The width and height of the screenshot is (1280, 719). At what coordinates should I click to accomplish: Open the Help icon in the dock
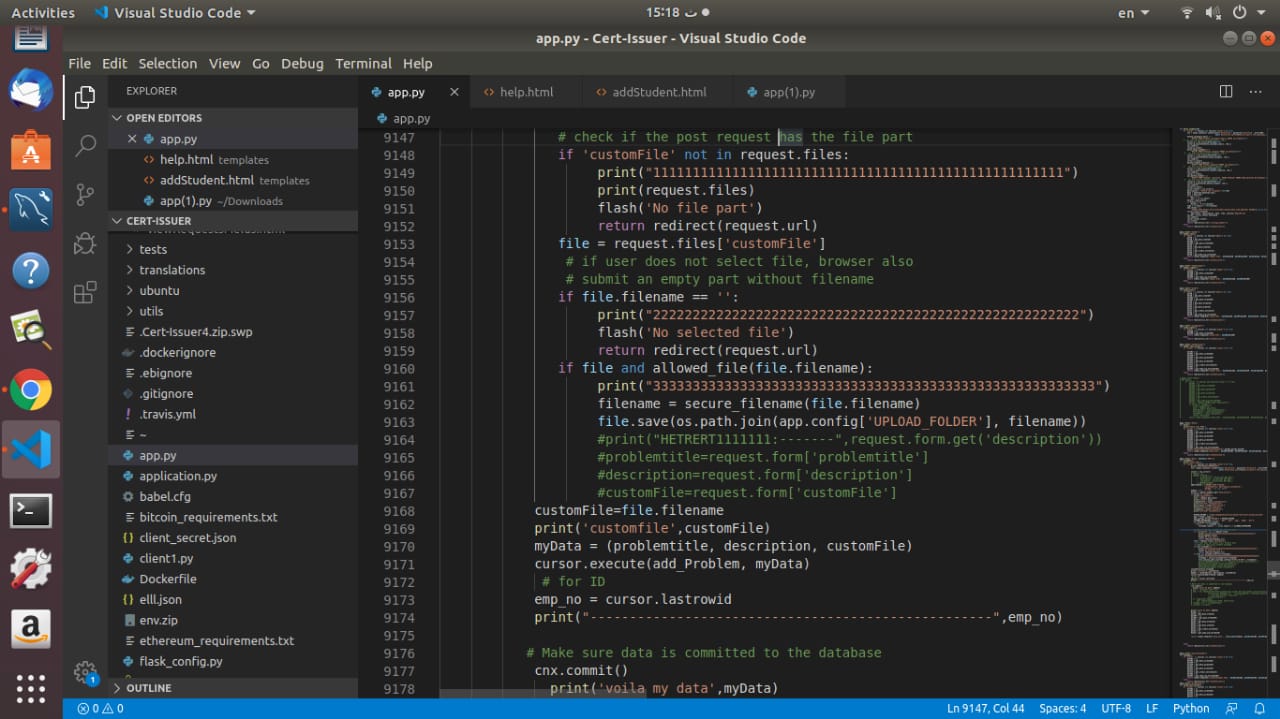click(31, 271)
